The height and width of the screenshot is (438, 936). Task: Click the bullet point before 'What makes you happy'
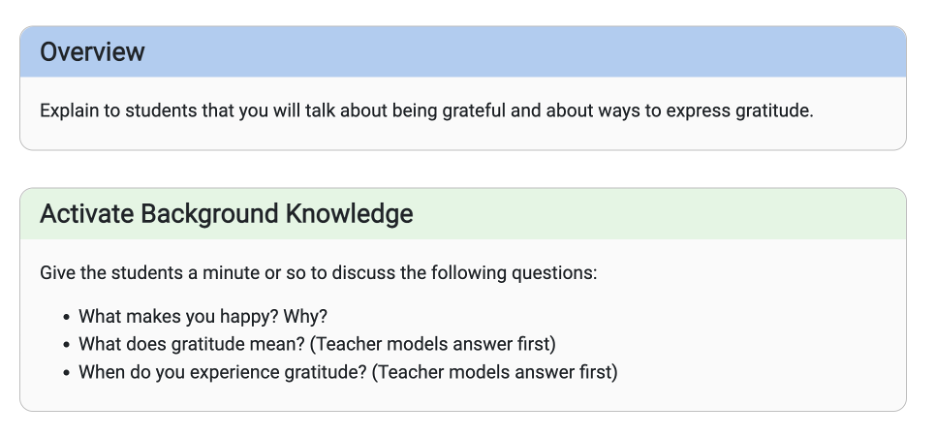(x=66, y=317)
